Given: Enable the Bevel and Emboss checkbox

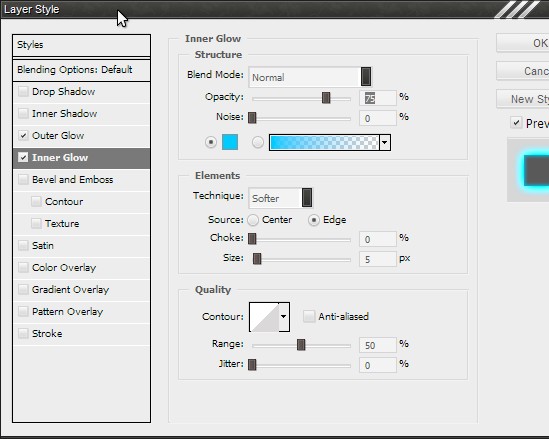Looking at the screenshot, I should click(23, 180).
